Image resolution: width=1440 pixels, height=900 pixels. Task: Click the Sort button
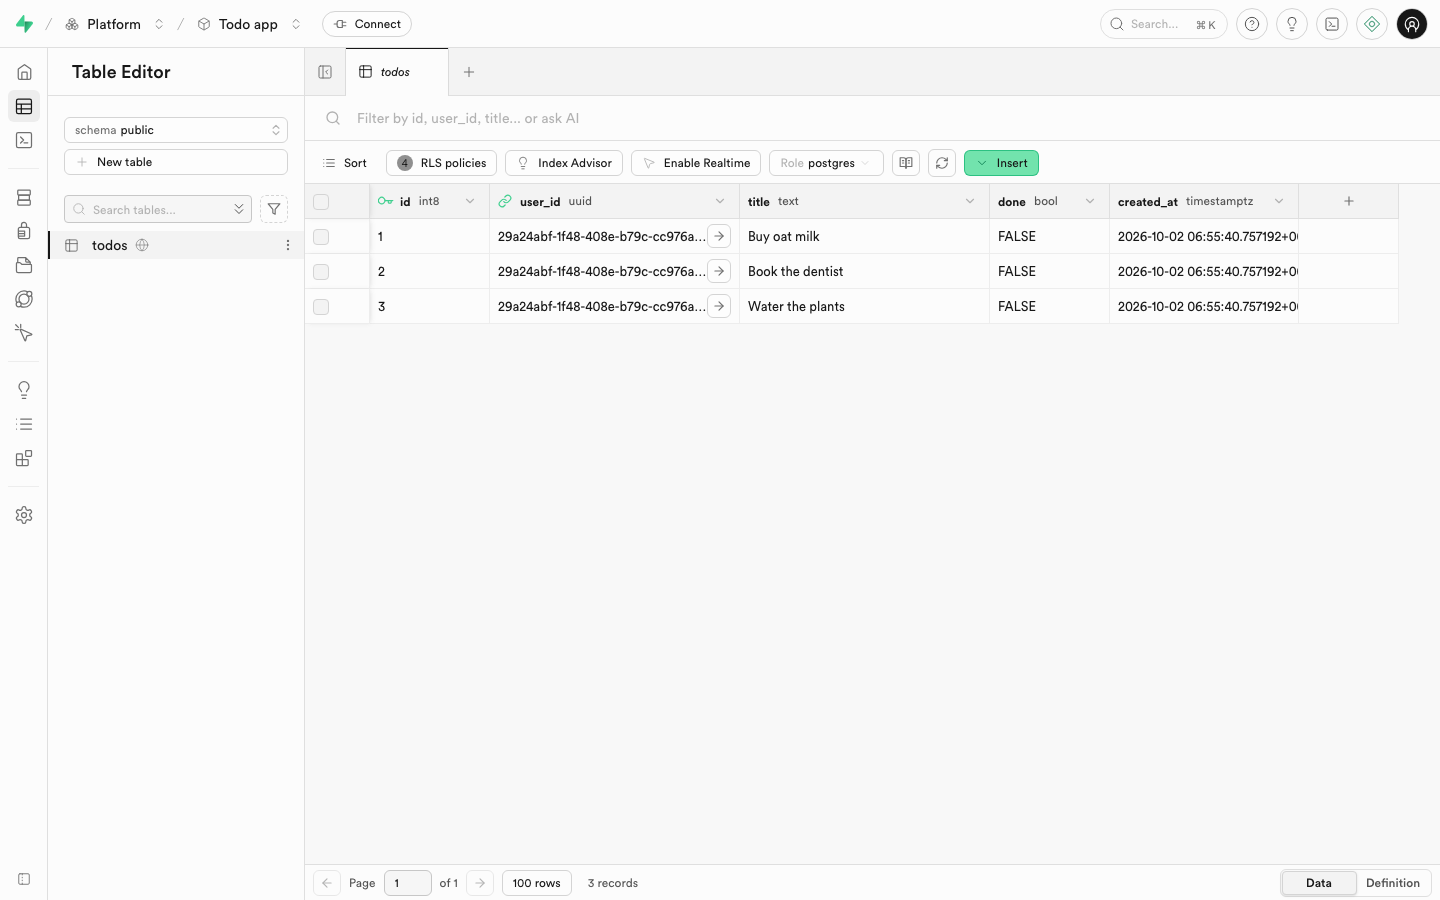pos(345,163)
